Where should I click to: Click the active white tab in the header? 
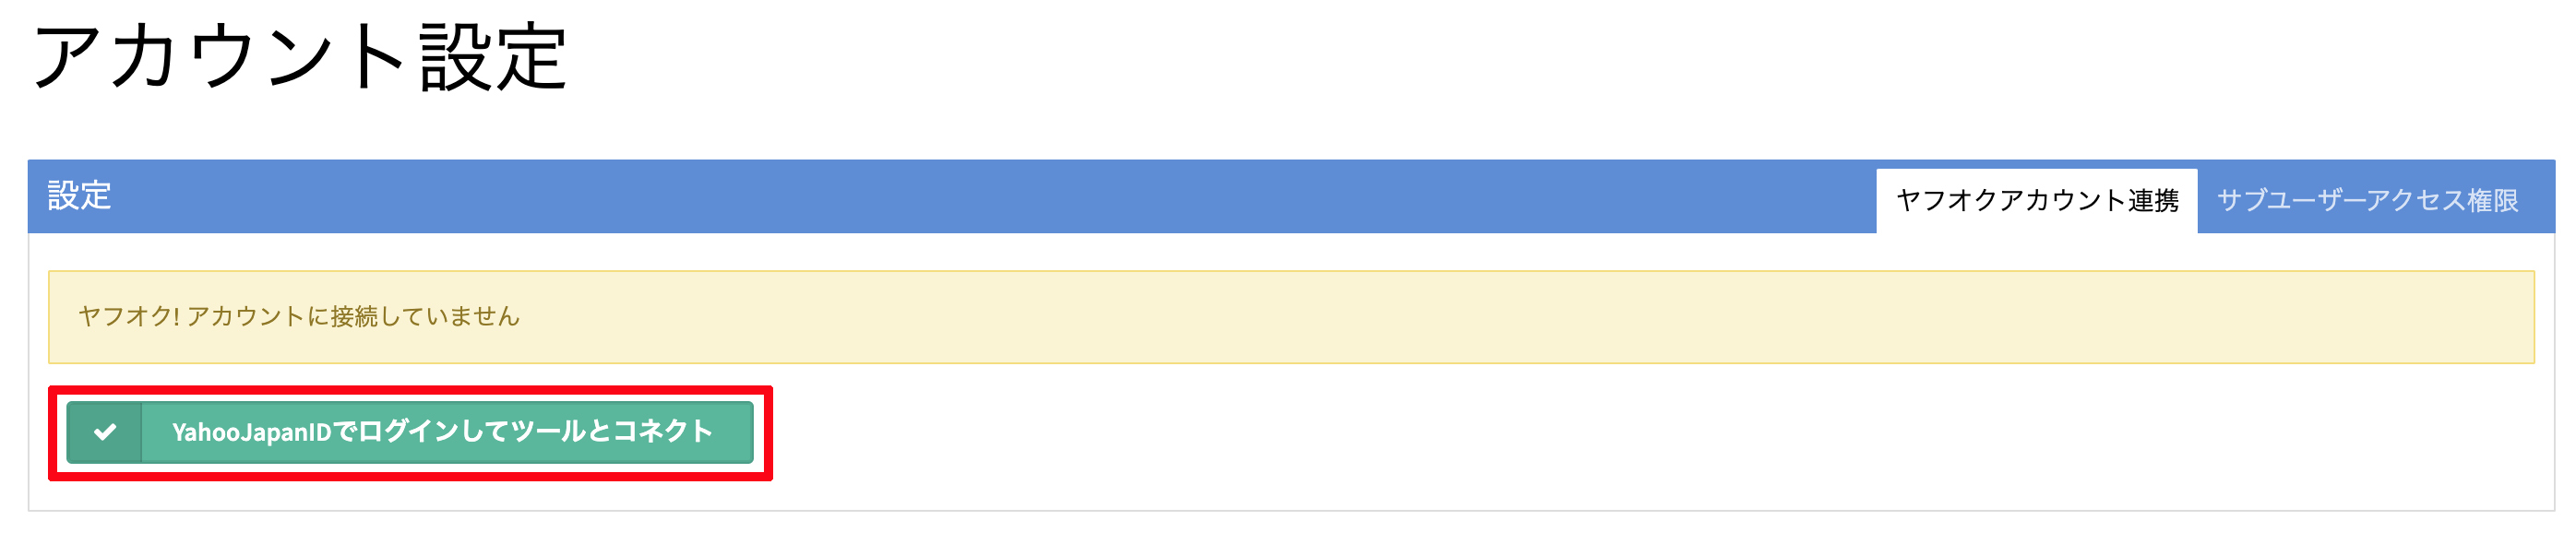tap(2036, 201)
